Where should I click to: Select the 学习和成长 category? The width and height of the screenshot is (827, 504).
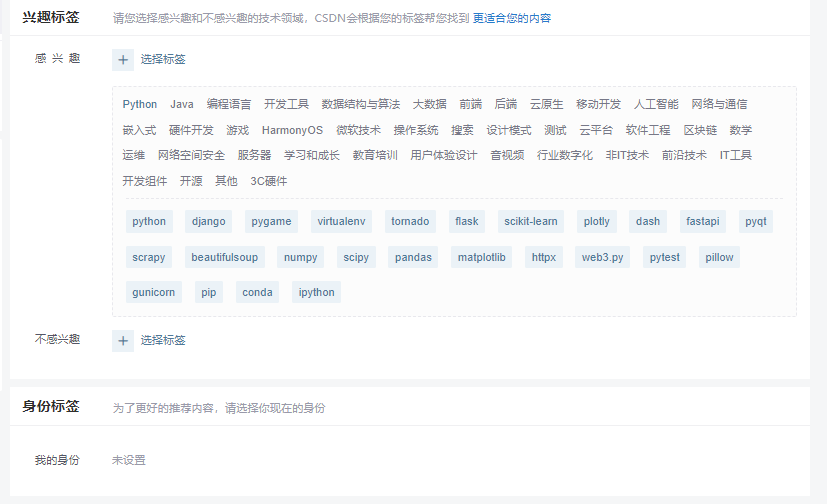tap(312, 155)
